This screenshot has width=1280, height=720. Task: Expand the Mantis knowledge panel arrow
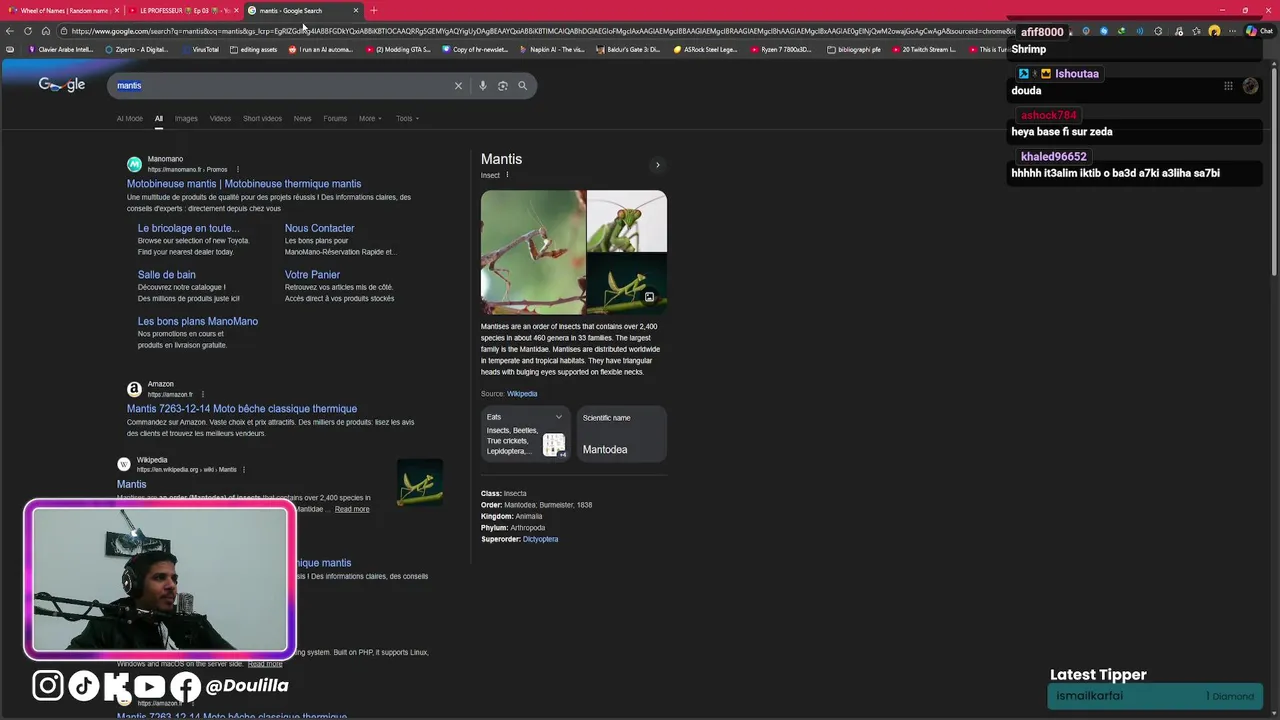pyautogui.click(x=657, y=165)
